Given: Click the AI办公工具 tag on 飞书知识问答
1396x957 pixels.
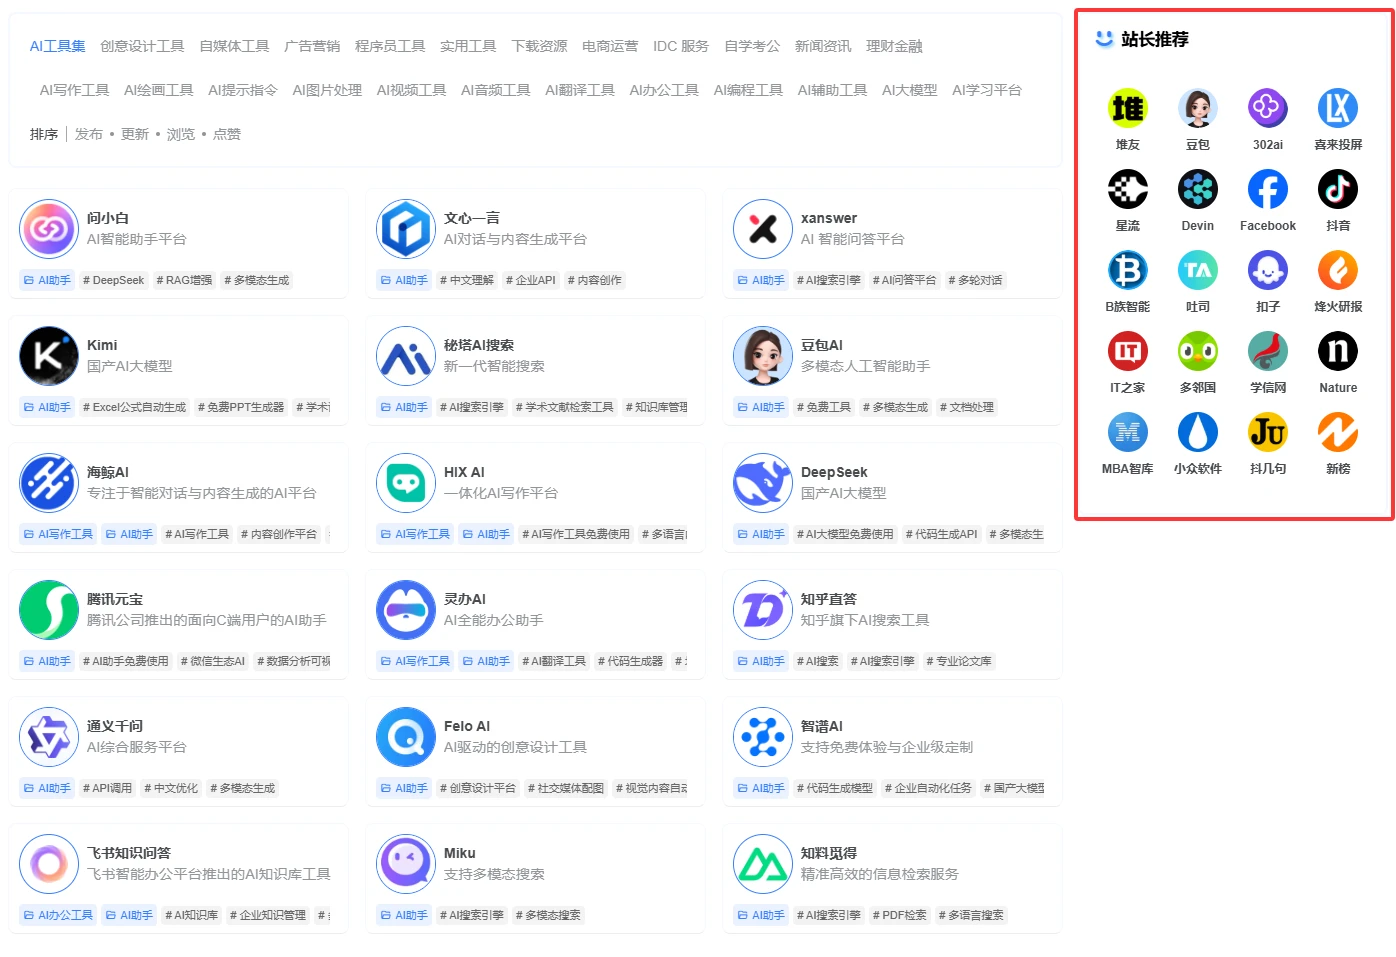Looking at the screenshot, I should [x=59, y=915].
